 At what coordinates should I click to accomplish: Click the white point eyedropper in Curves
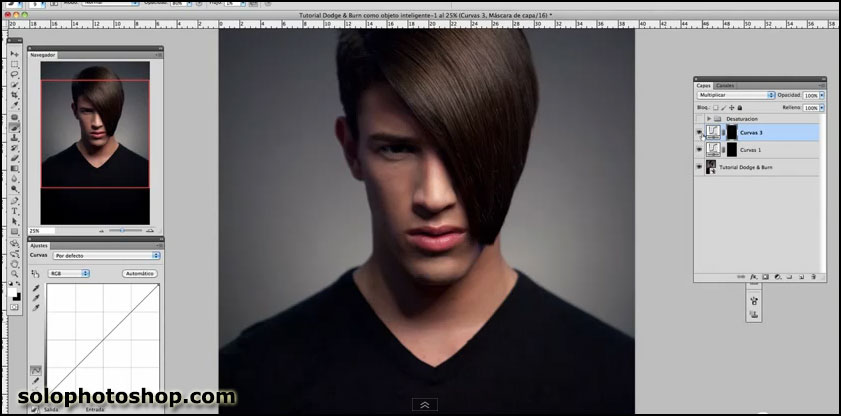tap(36, 307)
